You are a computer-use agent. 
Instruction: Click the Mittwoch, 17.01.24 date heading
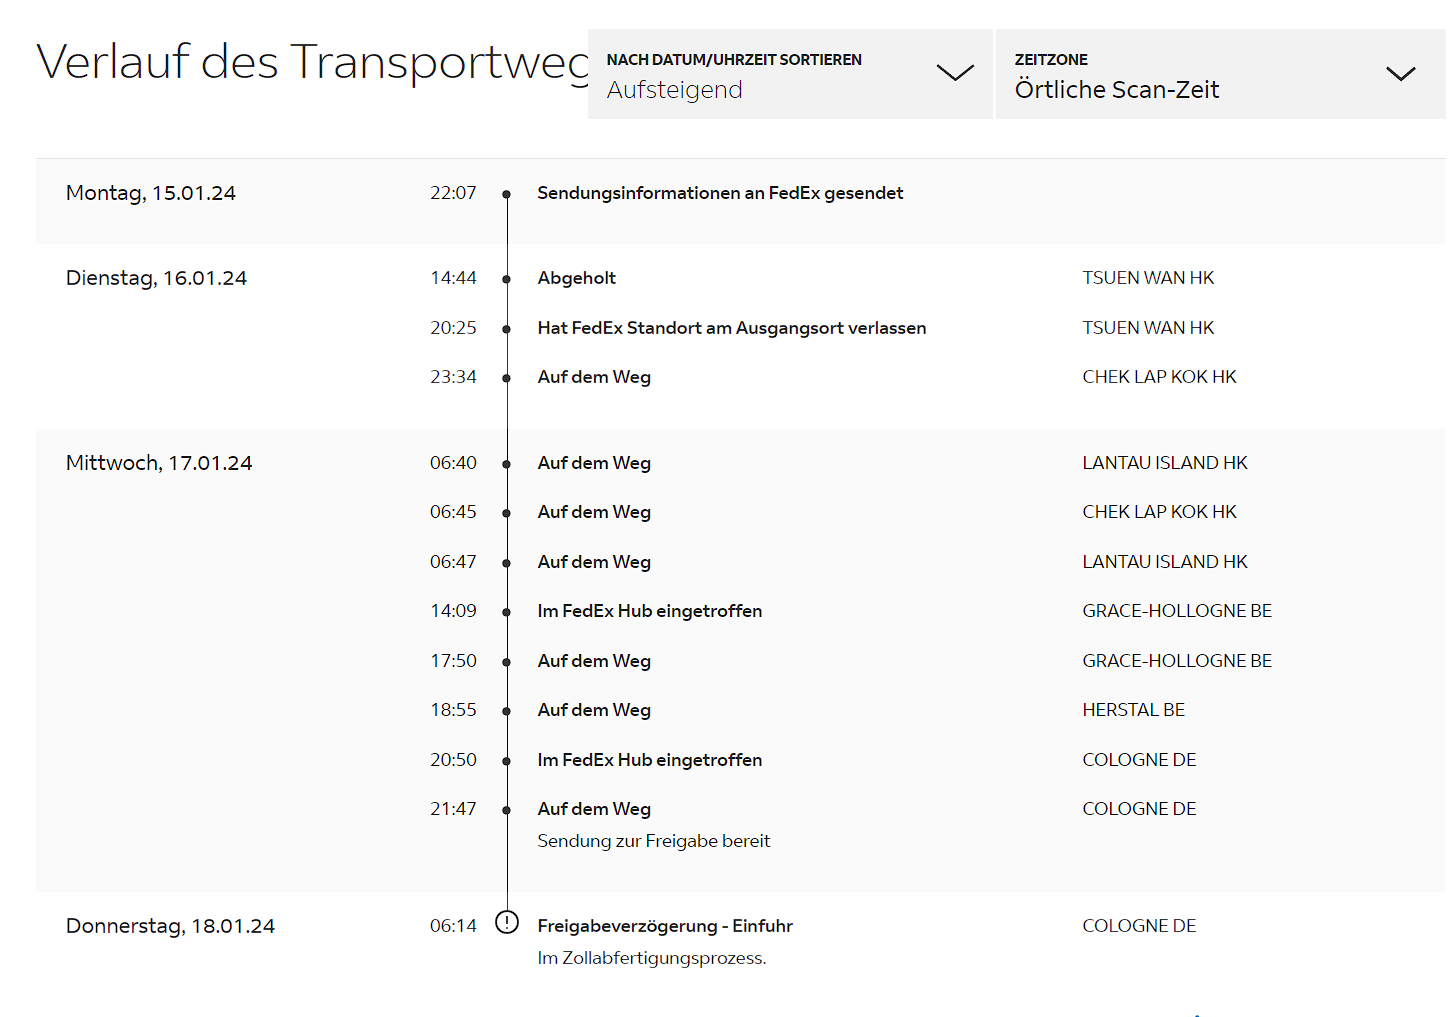pos(159,463)
